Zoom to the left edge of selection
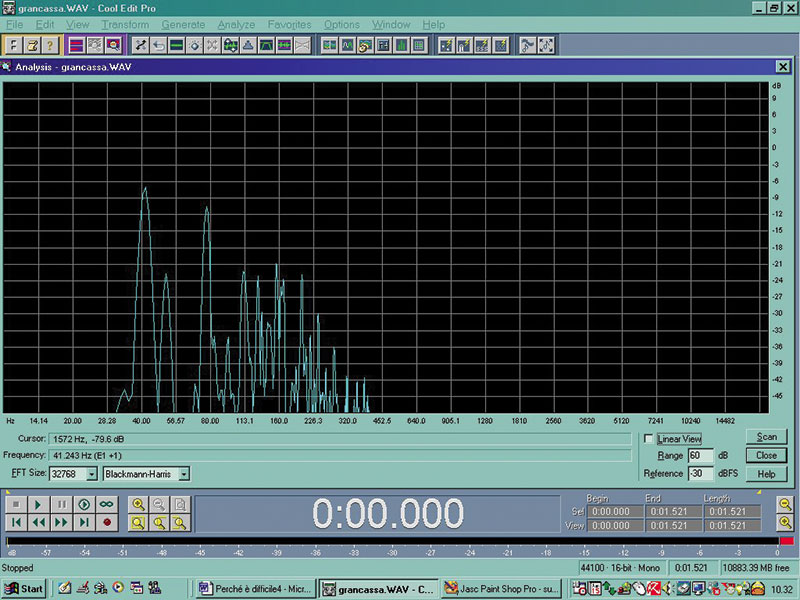Viewport: 800px width, 600px height. (159, 522)
